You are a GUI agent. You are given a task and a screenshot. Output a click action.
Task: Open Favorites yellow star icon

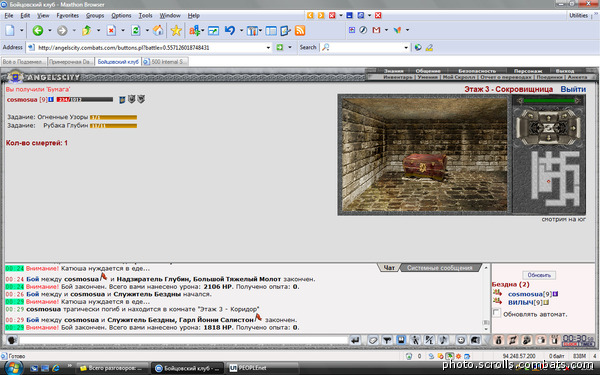pos(176,30)
